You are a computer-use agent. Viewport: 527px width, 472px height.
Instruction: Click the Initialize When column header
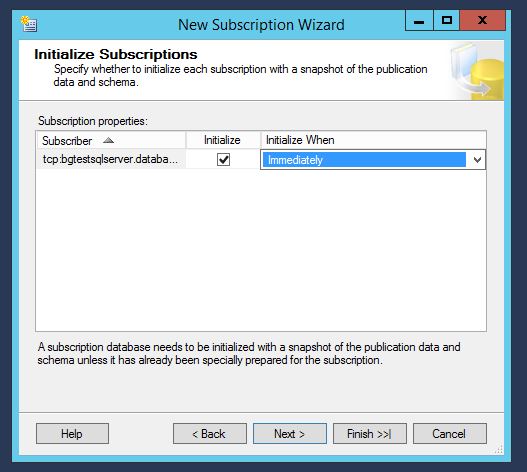(x=373, y=140)
